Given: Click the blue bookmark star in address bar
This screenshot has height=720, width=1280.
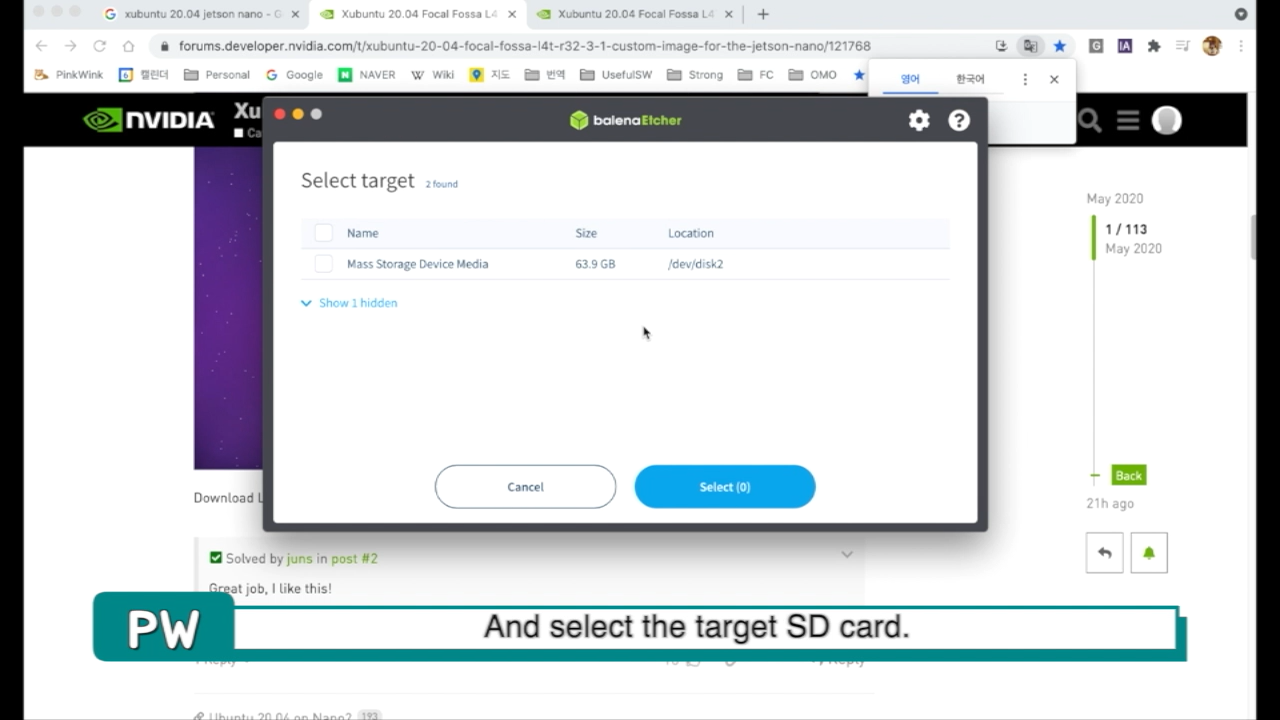Looking at the screenshot, I should click(1059, 46).
